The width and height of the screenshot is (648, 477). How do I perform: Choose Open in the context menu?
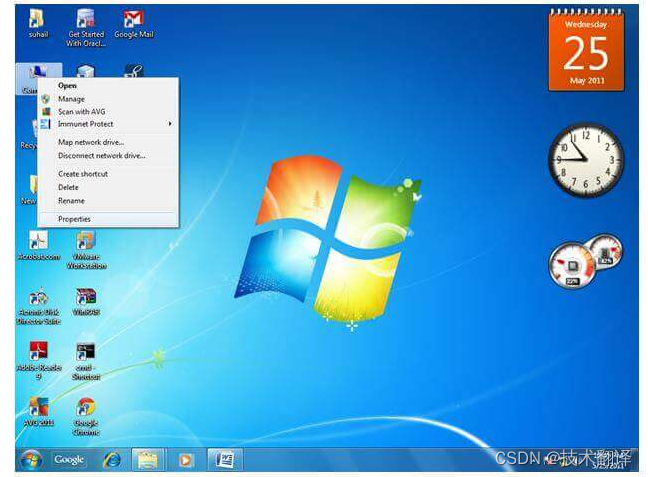(x=108, y=86)
